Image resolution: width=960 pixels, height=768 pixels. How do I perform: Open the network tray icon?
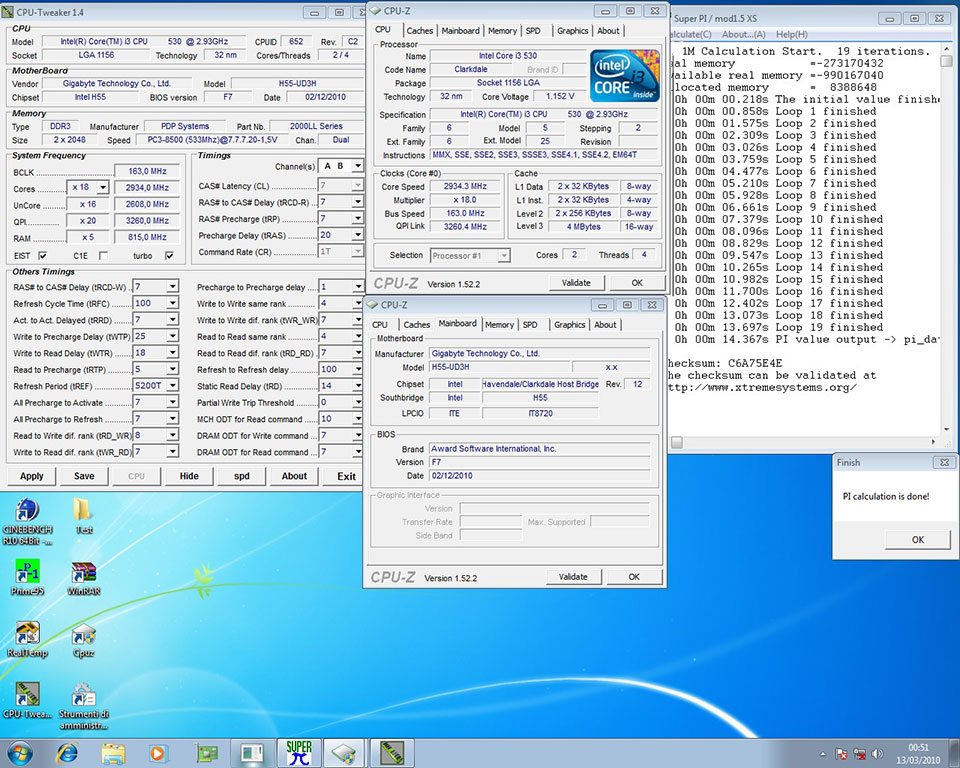pos(860,753)
